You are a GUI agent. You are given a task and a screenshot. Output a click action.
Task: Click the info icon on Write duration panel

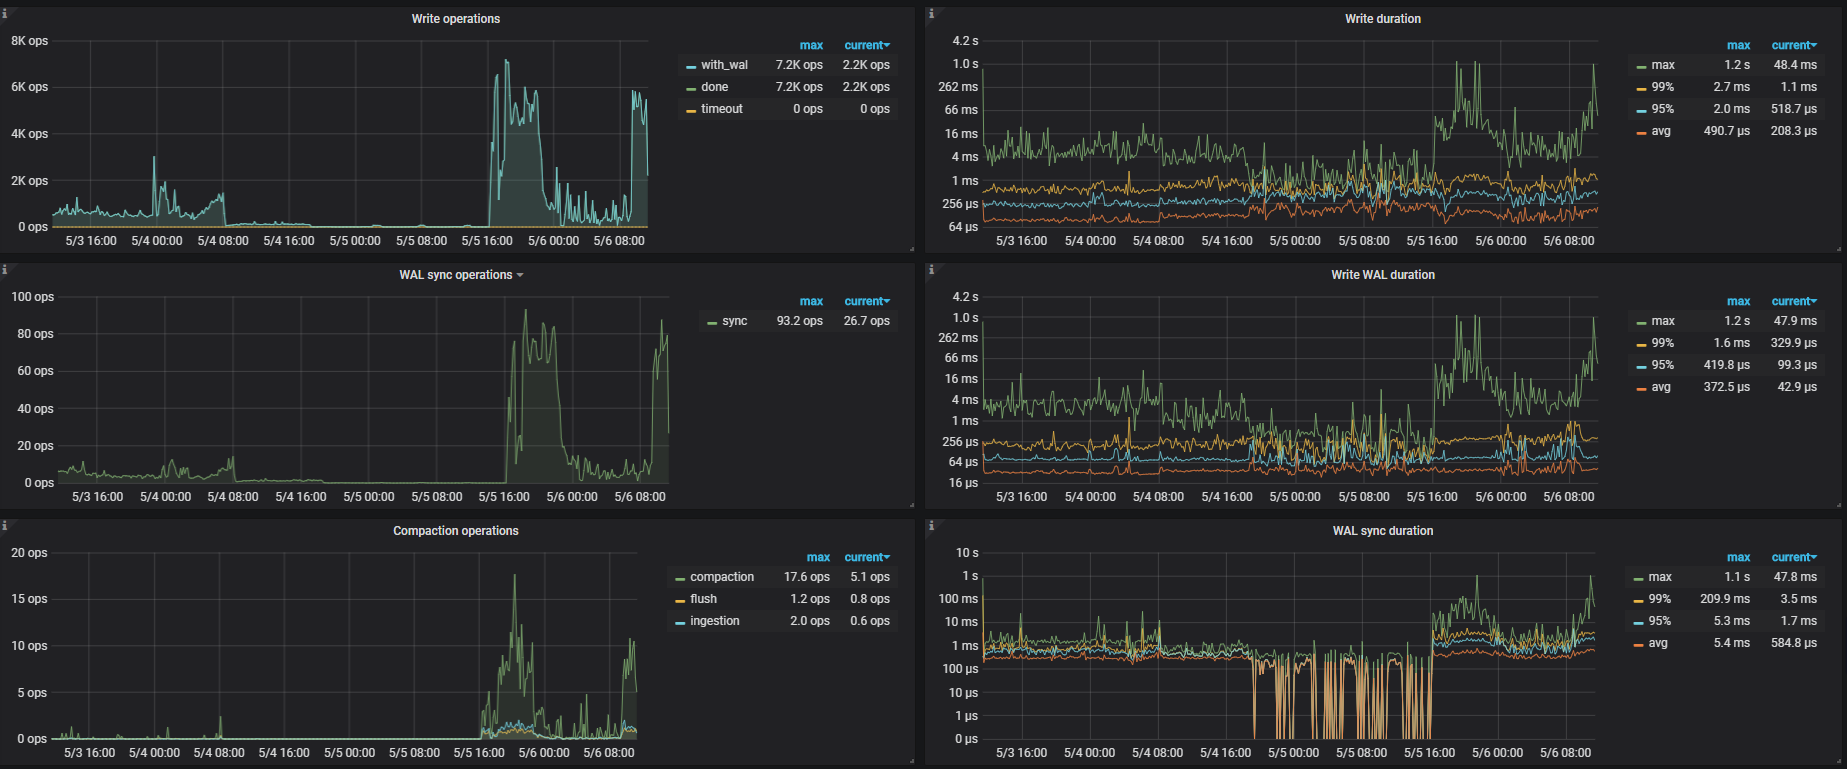coord(932,14)
